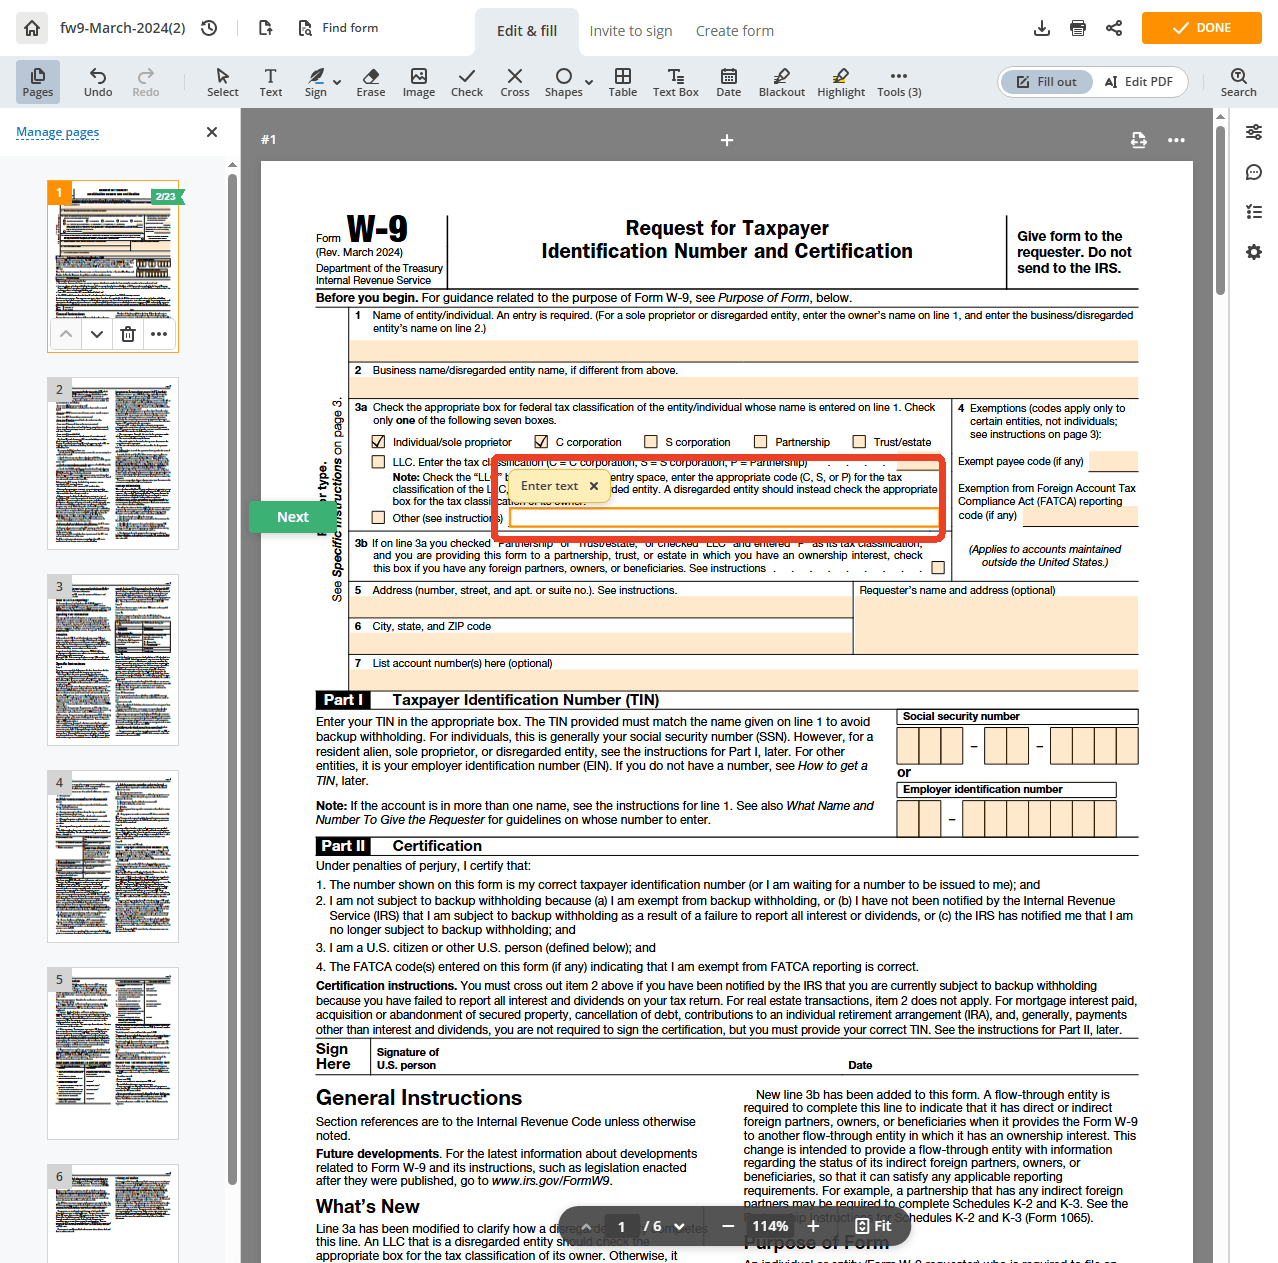Share the document
The image size is (1278, 1263).
click(1114, 28)
